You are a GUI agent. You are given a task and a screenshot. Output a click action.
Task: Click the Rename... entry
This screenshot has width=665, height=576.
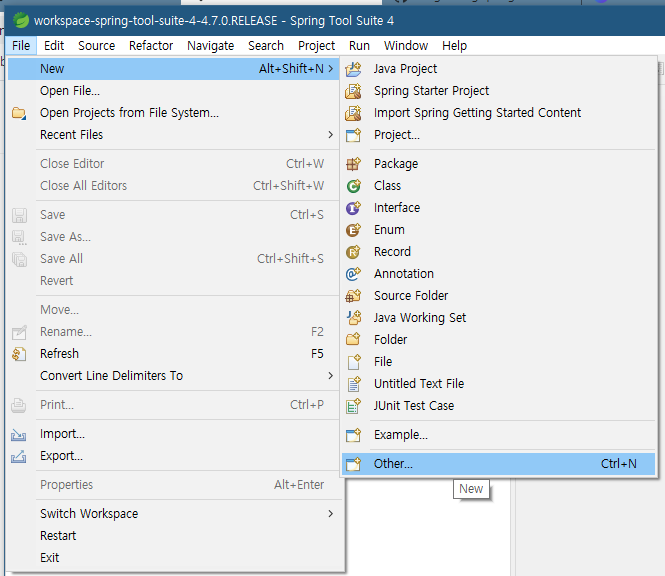[173, 332]
